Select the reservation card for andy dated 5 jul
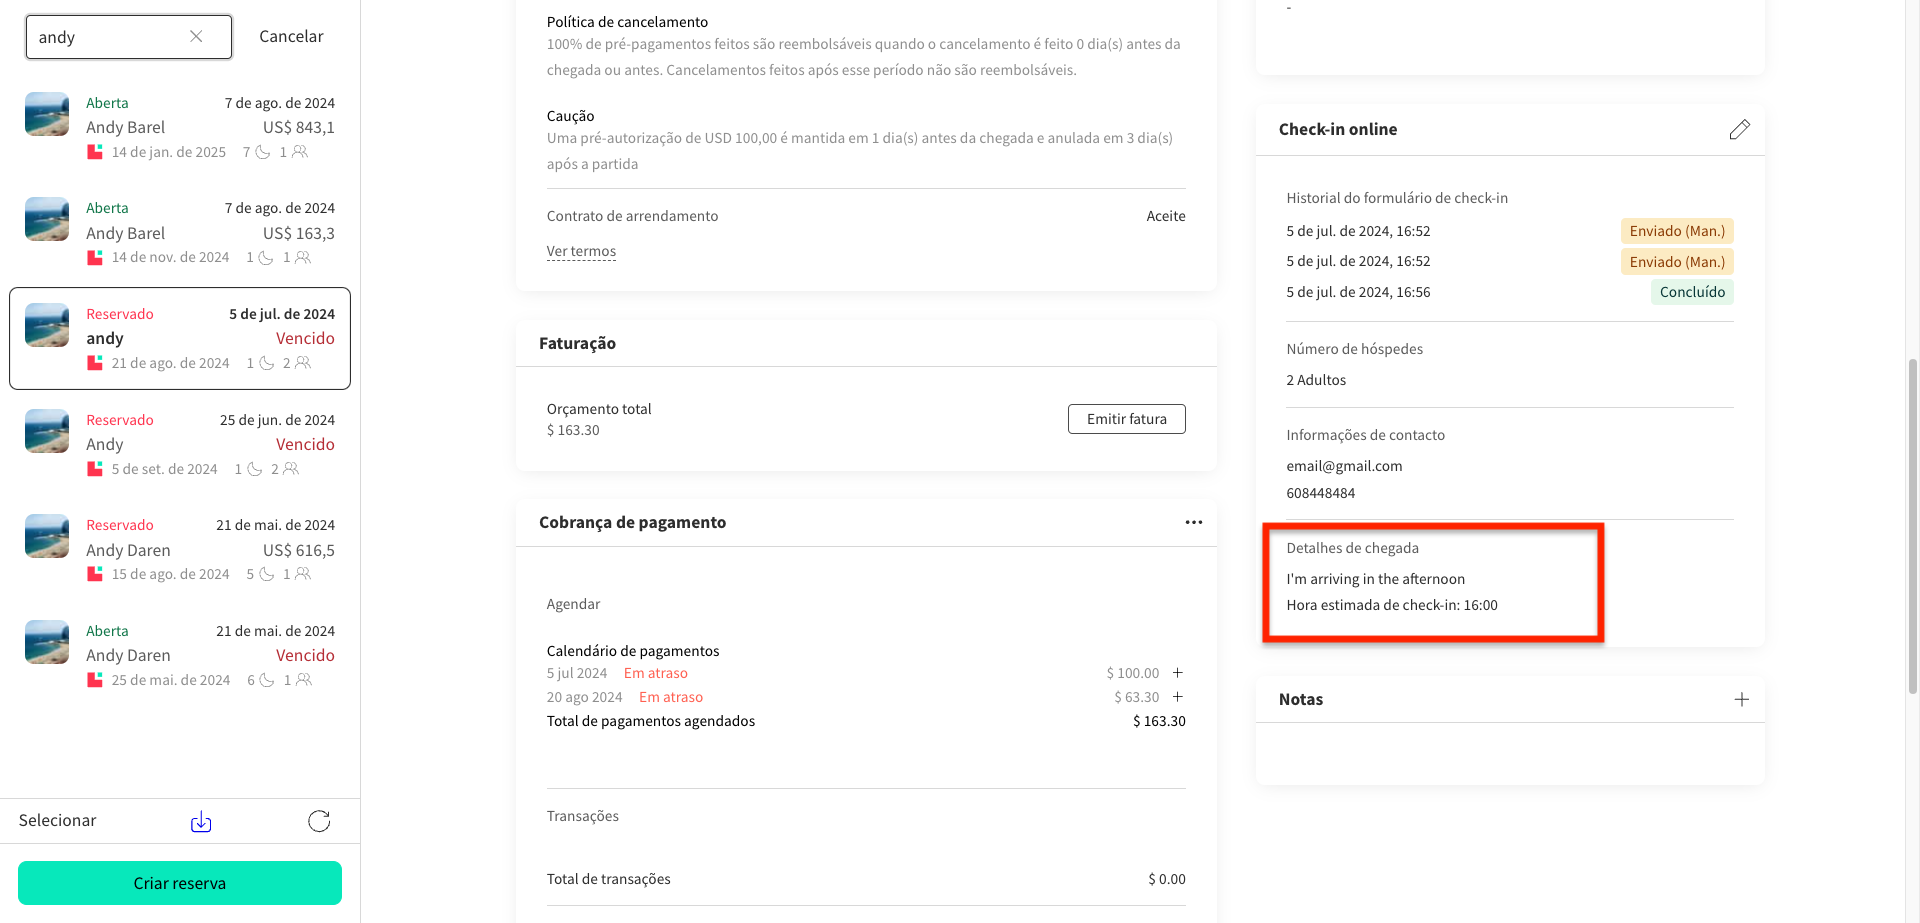Viewport: 1920px width, 923px height. click(x=180, y=338)
